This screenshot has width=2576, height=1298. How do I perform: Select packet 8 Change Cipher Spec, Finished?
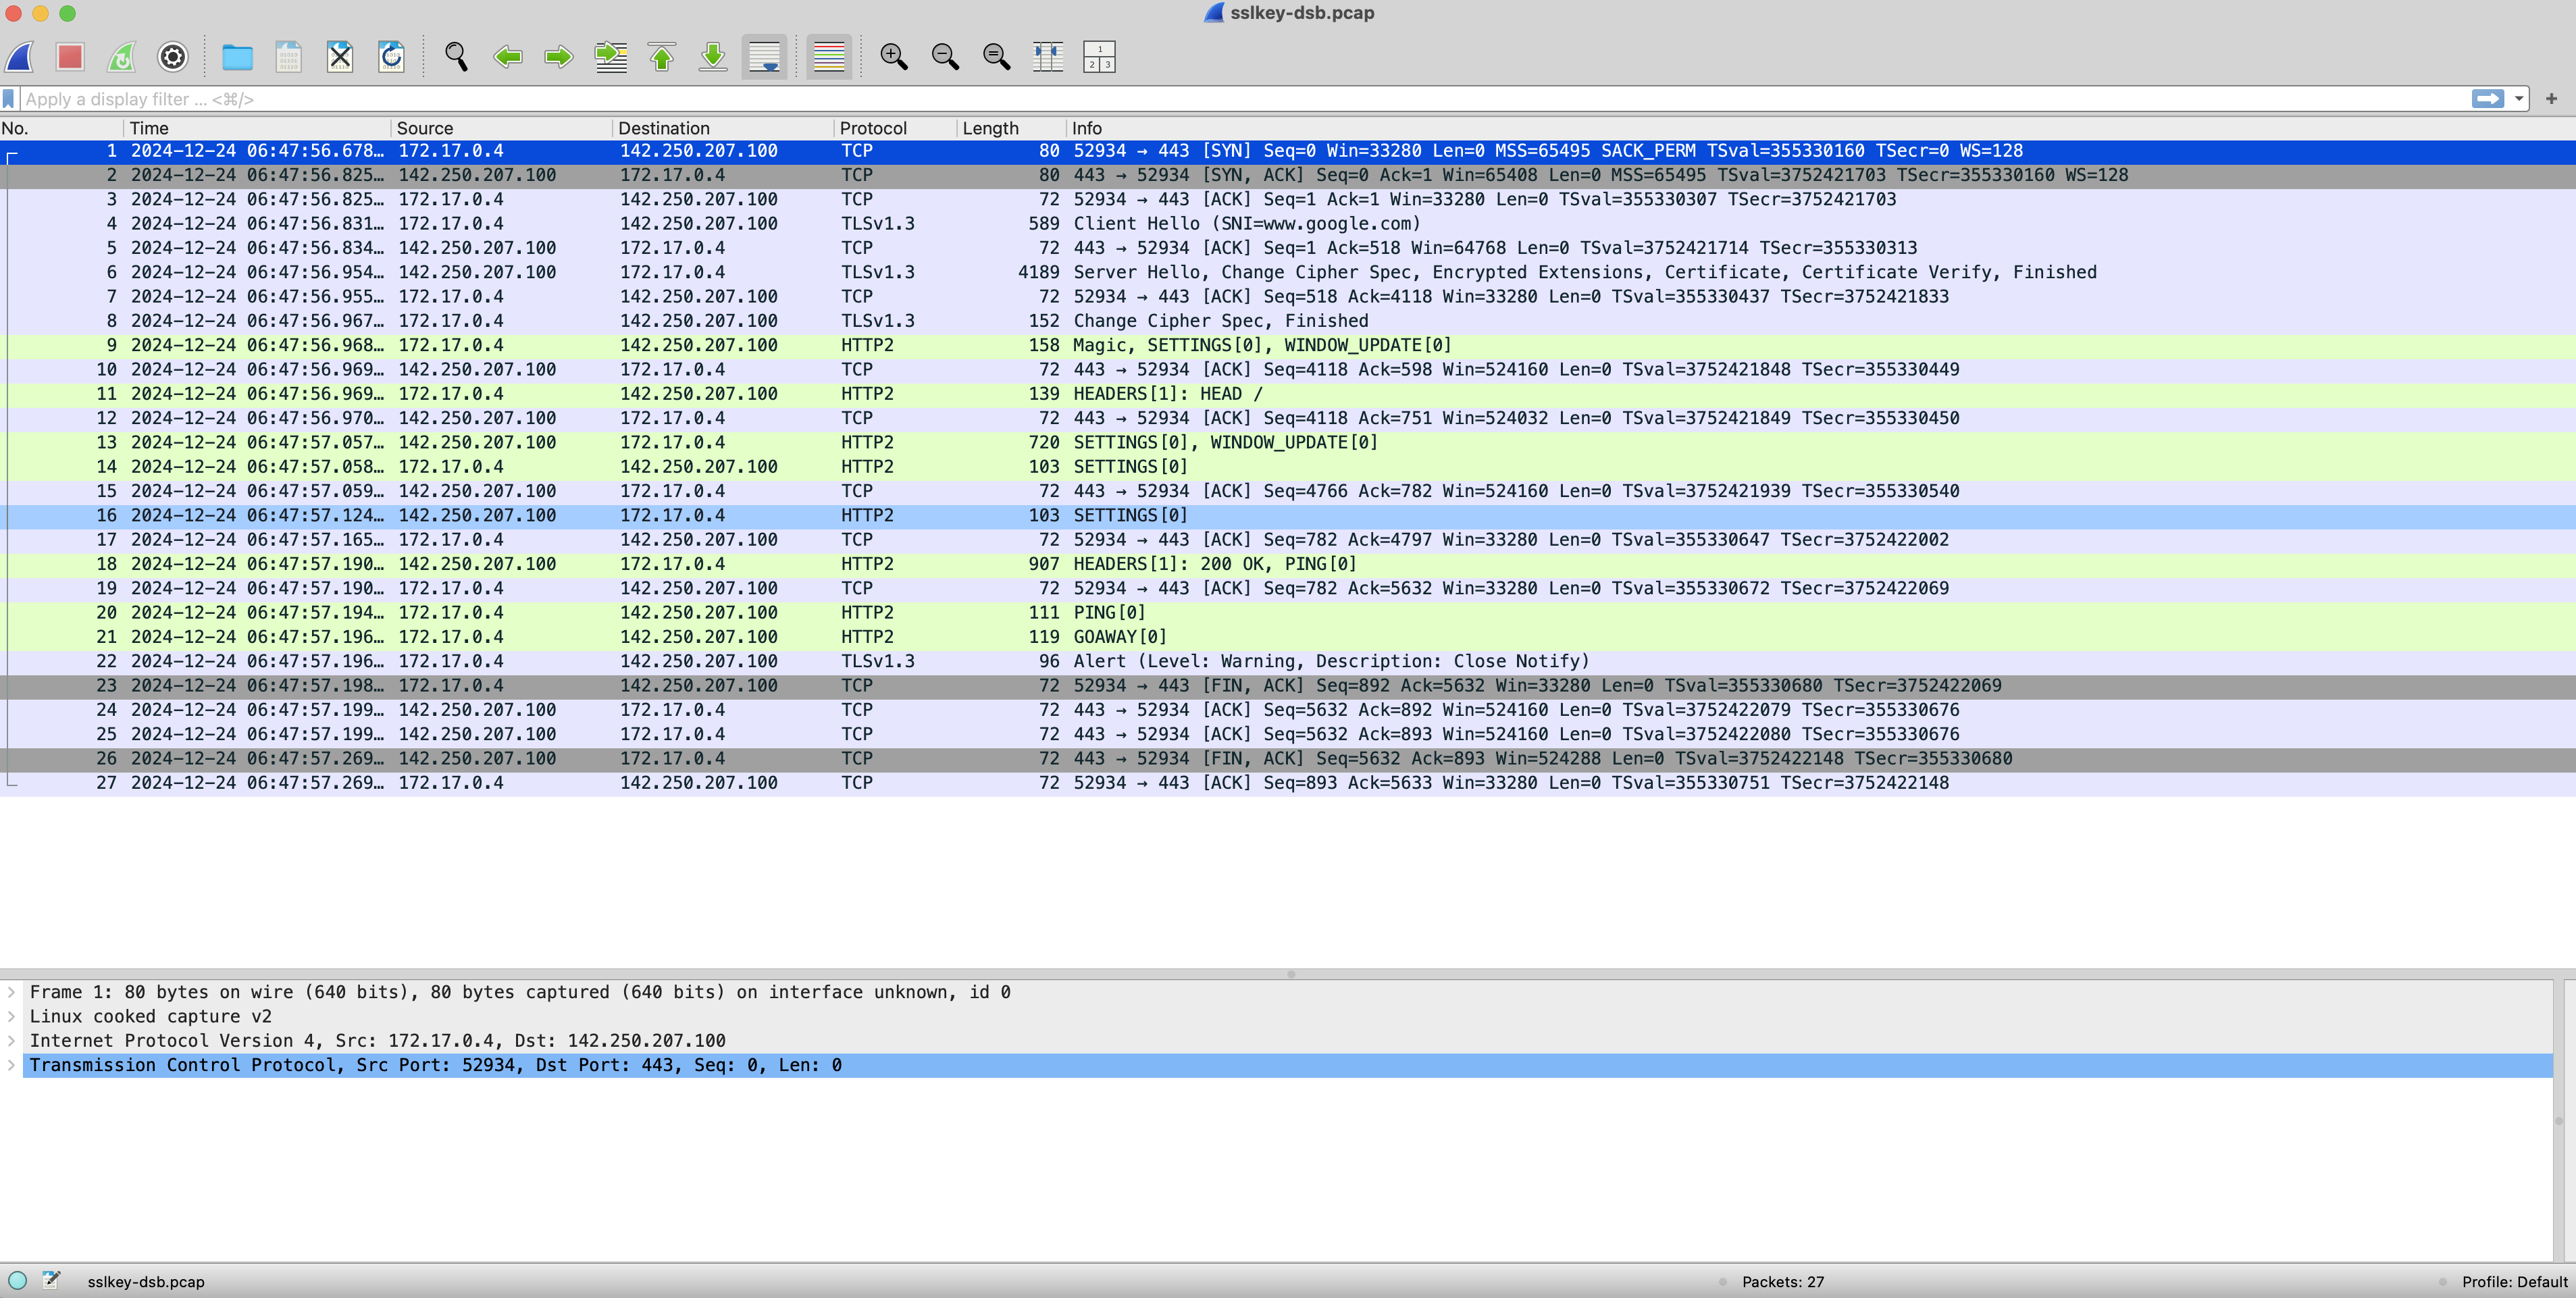tap(1288, 321)
